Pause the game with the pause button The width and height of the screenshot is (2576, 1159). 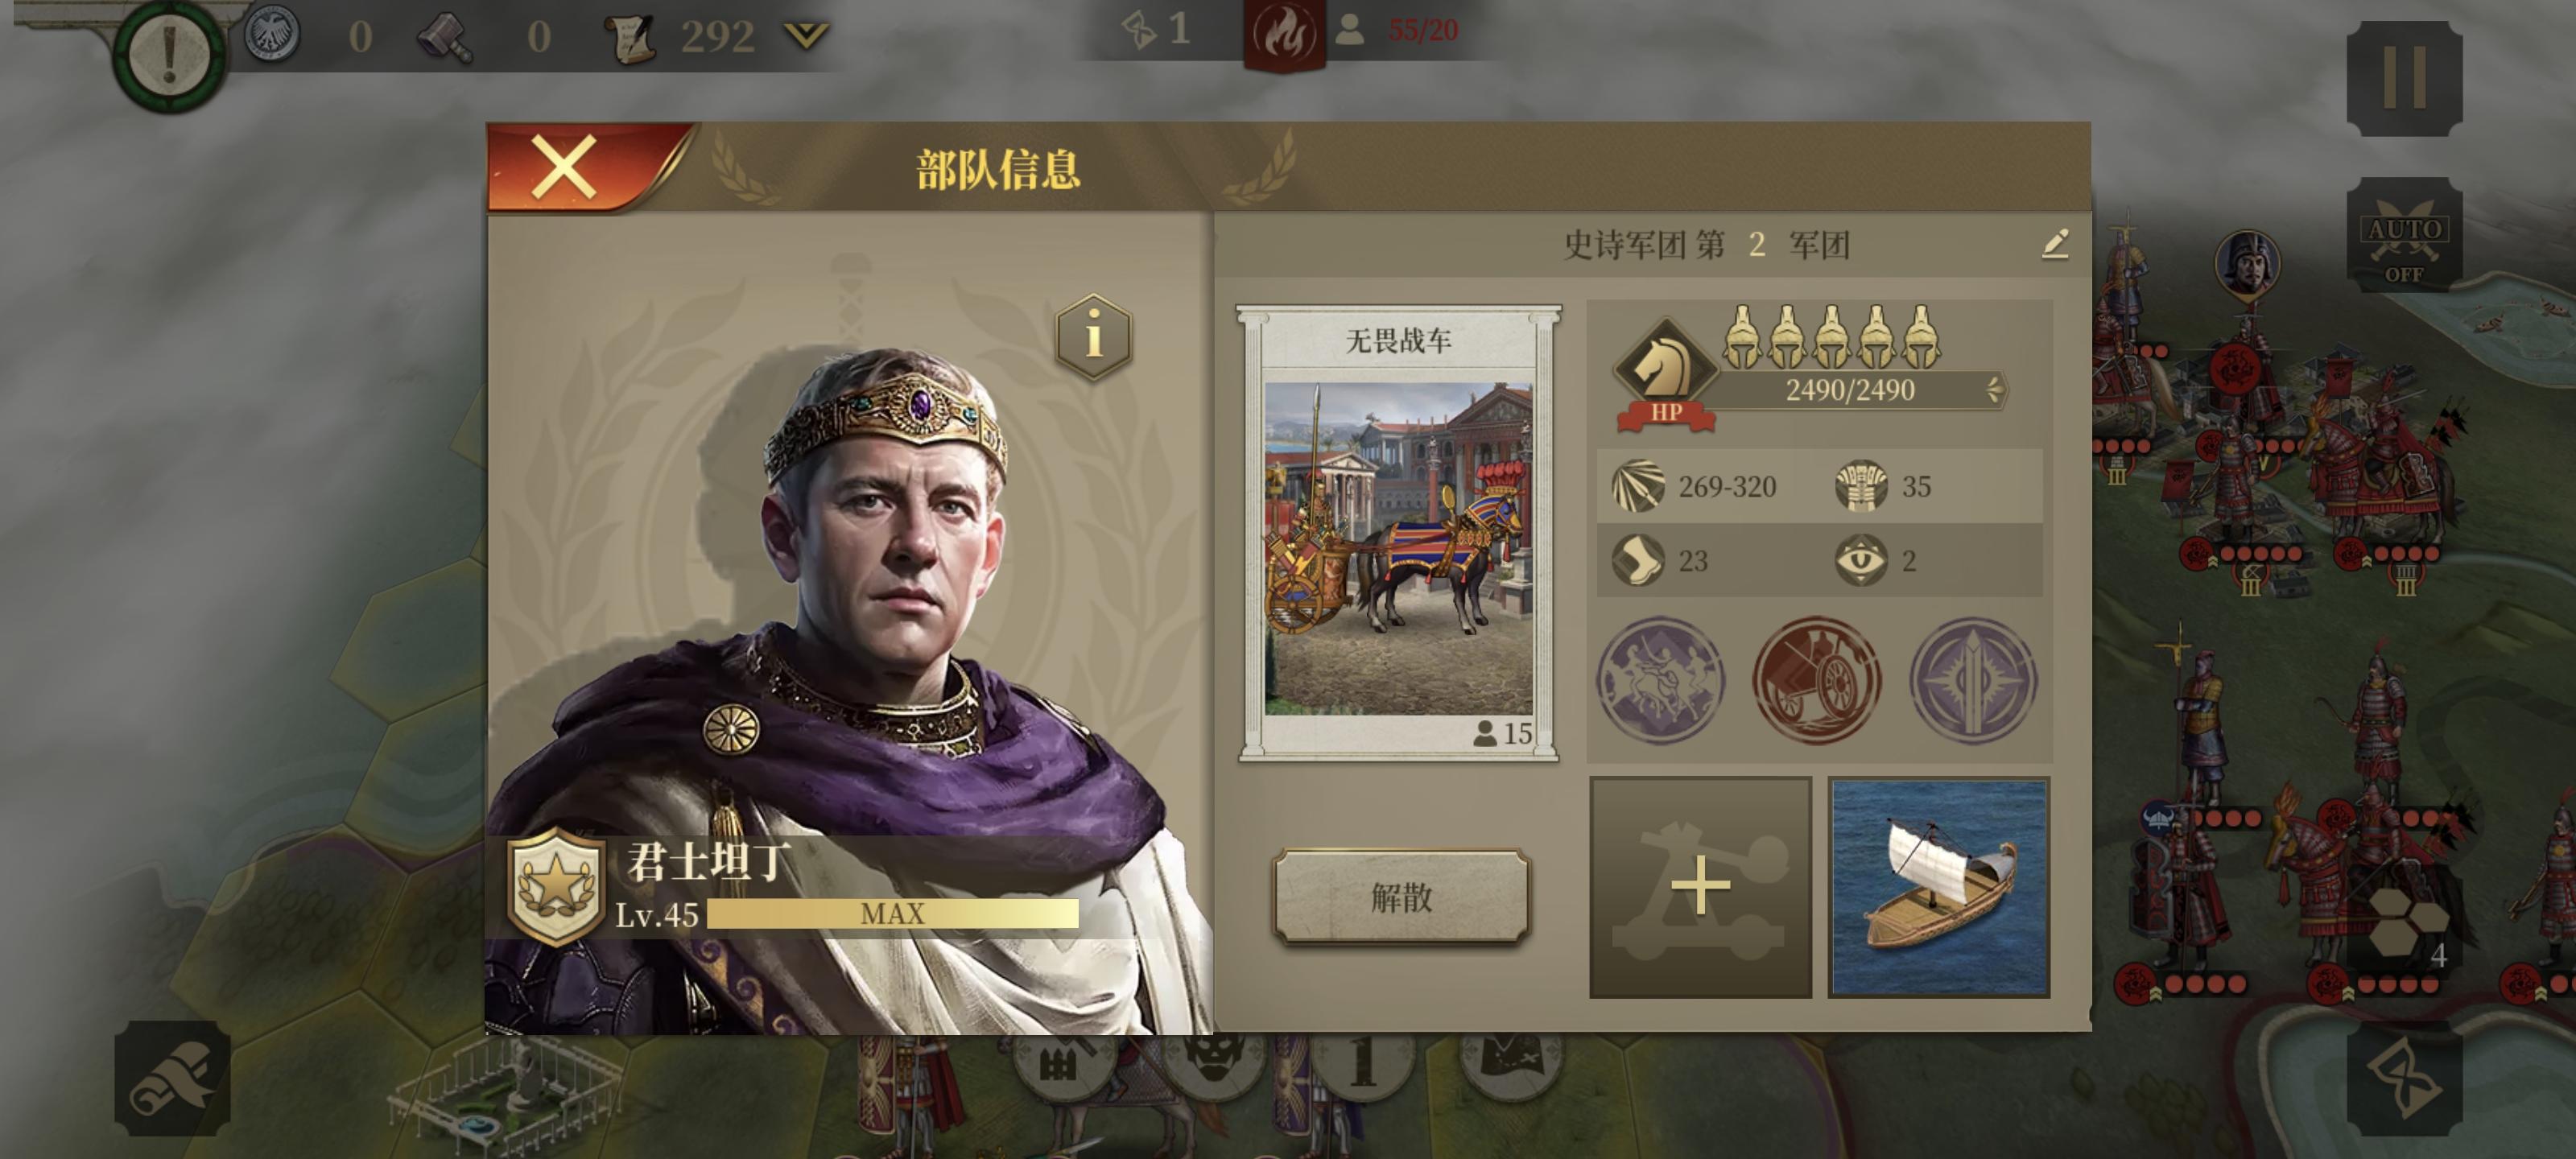[x=2403, y=78]
